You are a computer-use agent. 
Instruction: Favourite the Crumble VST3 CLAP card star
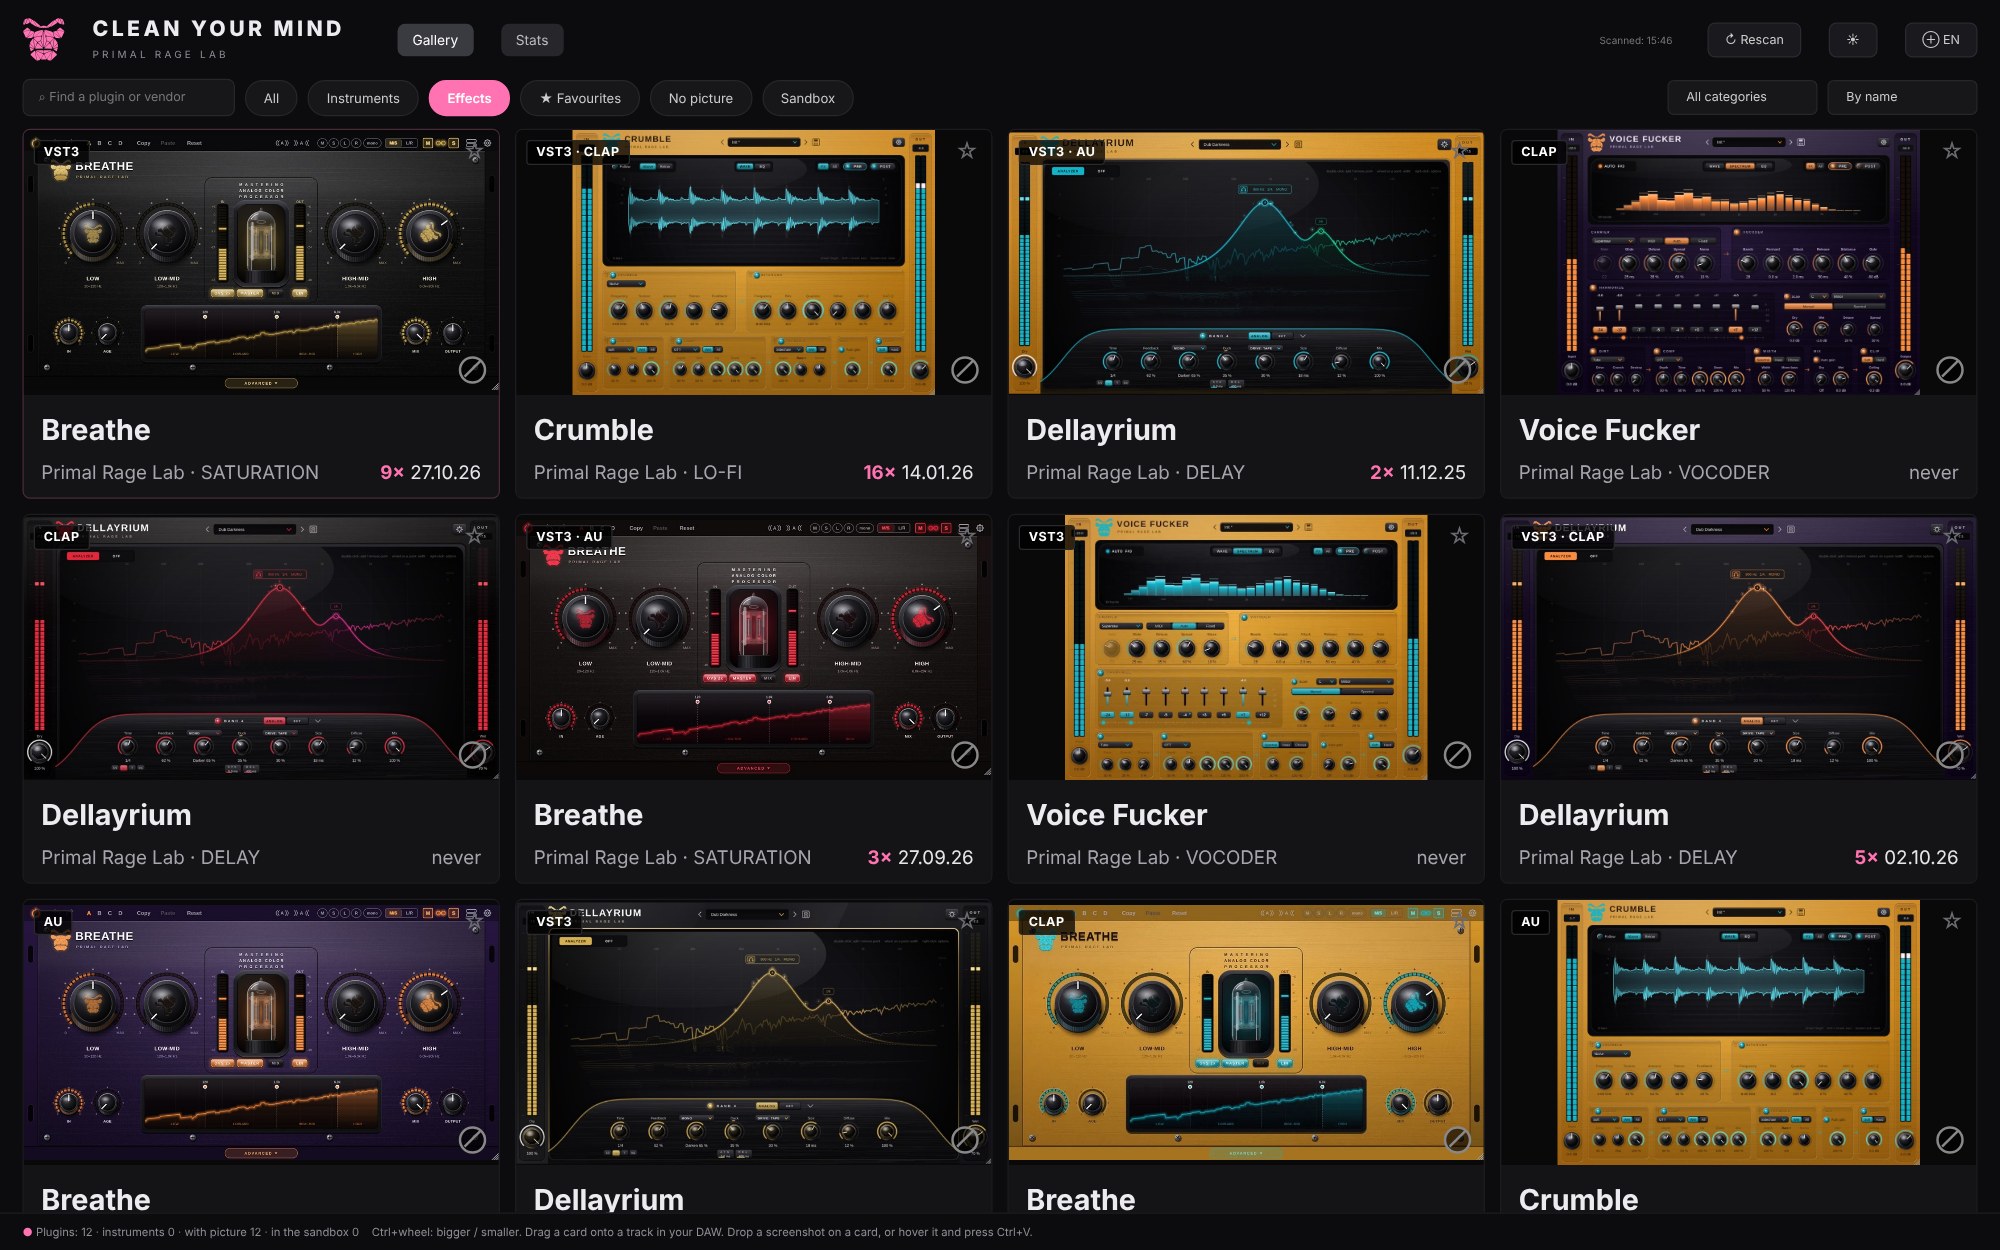point(966,151)
